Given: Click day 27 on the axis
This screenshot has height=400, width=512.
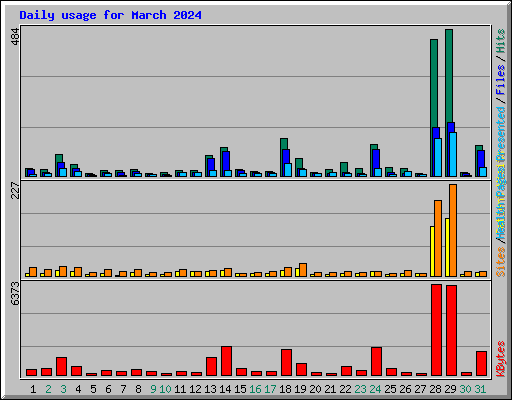Looking at the screenshot, I should [x=420, y=389].
